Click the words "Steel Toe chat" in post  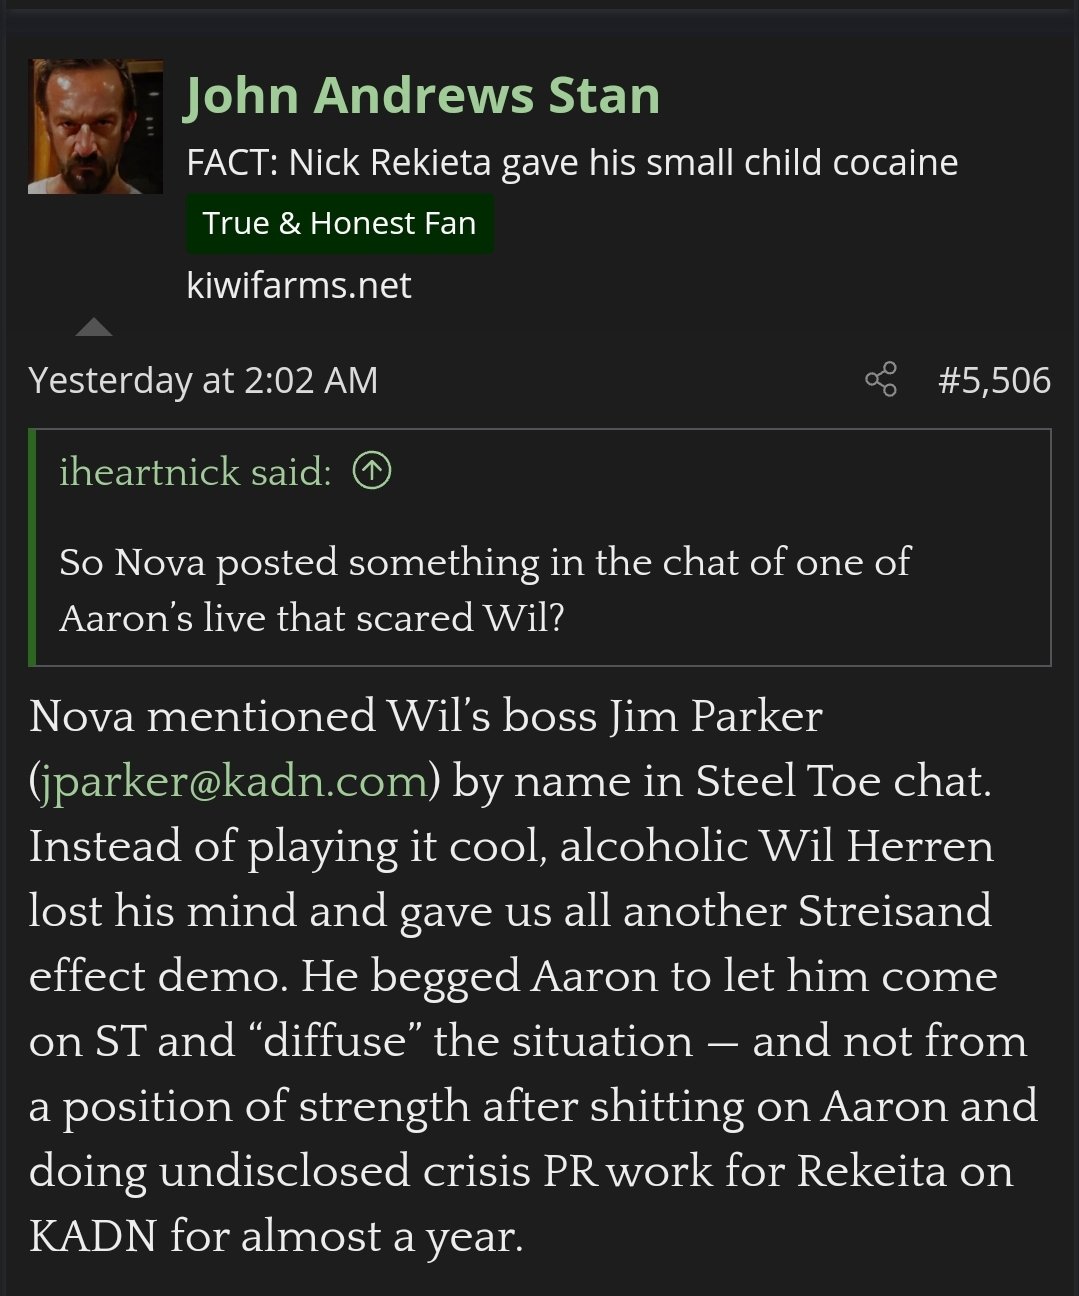pyautogui.click(x=842, y=781)
